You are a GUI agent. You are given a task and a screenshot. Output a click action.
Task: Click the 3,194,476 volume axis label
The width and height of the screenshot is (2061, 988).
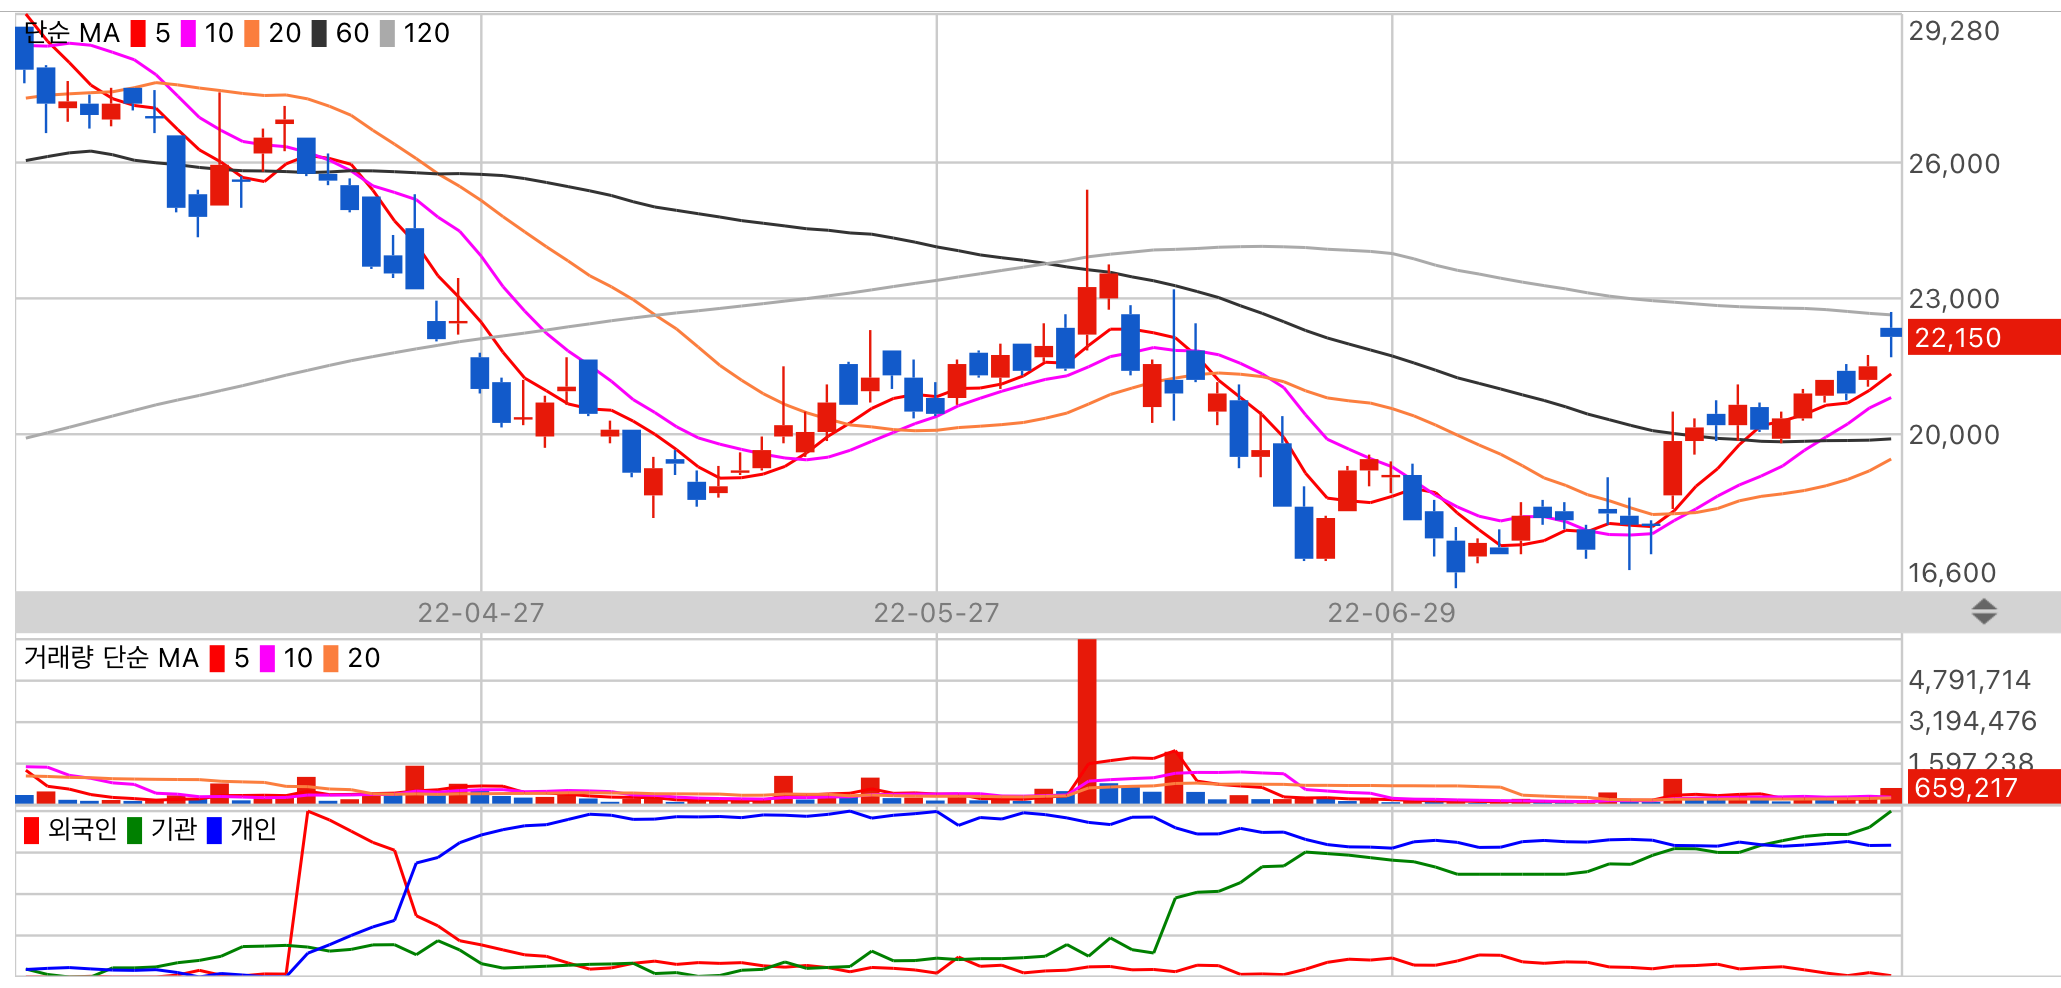[x=1972, y=721]
